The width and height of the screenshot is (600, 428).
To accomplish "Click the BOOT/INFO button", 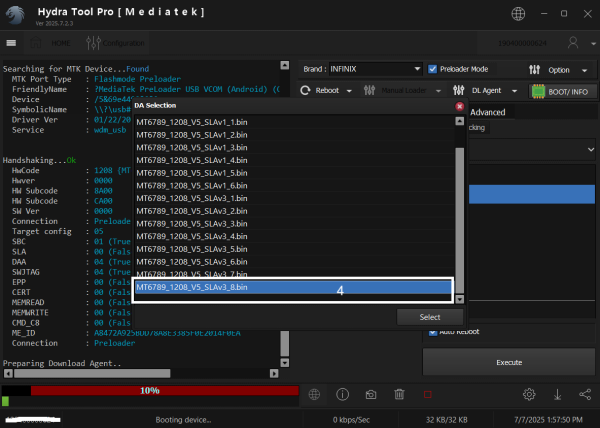I will [x=563, y=91].
